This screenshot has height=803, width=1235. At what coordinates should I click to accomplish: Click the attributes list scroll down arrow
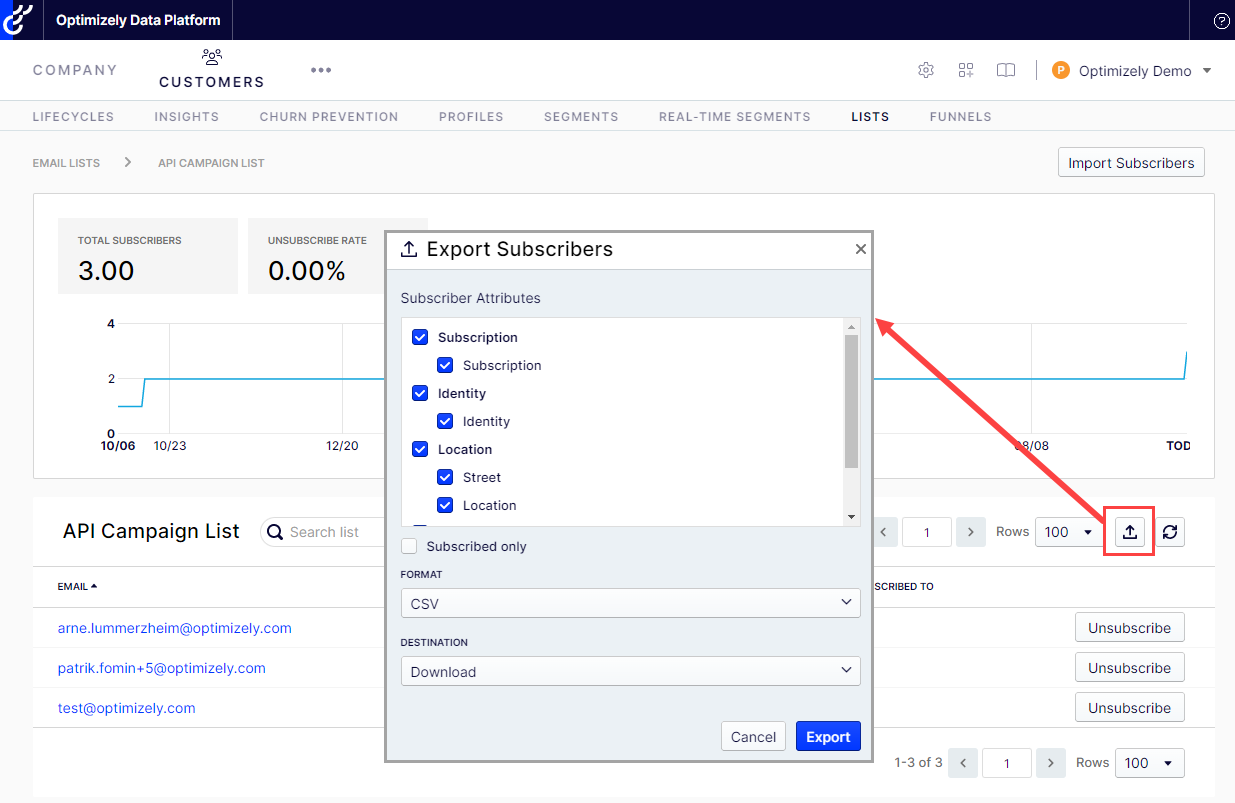pyautogui.click(x=852, y=517)
